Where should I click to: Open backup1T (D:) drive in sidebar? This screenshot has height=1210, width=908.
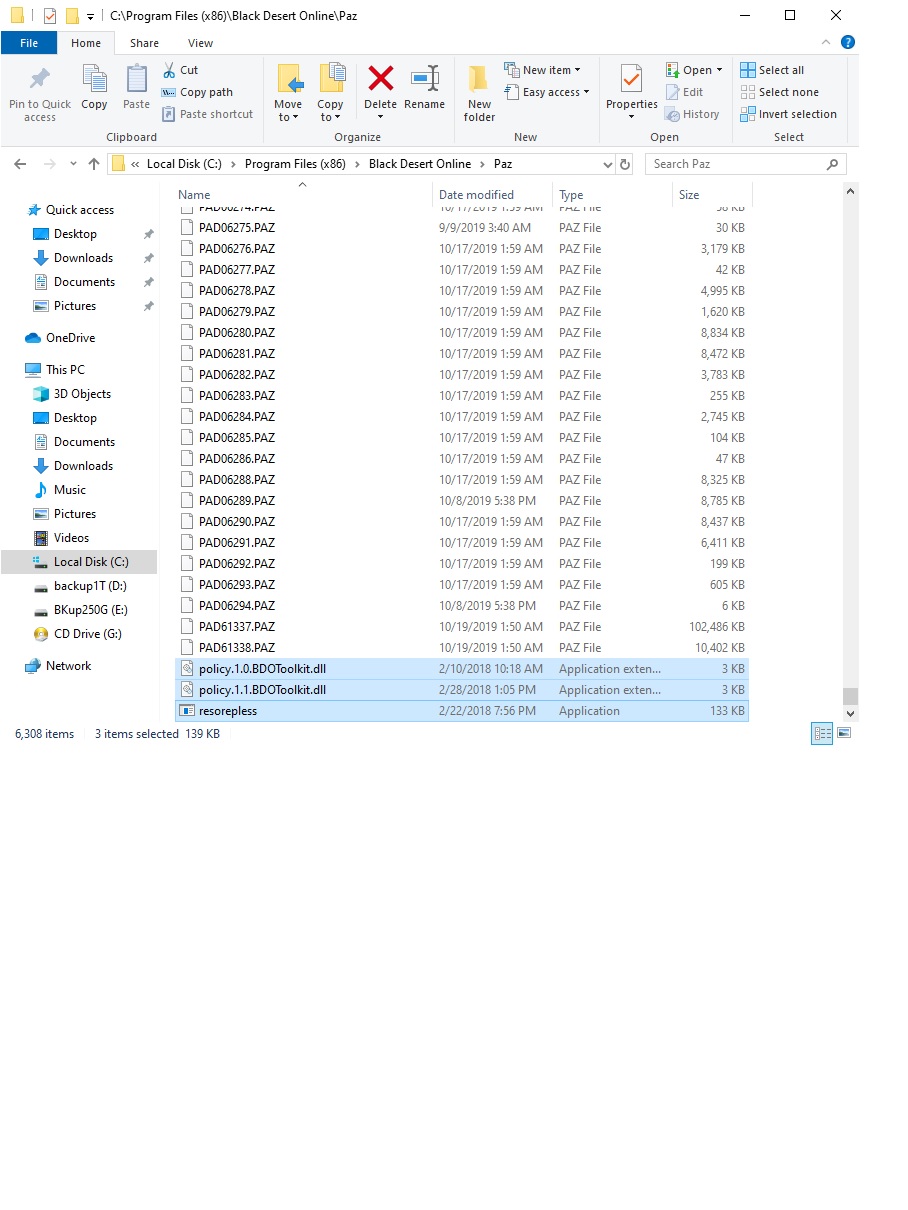coord(90,586)
